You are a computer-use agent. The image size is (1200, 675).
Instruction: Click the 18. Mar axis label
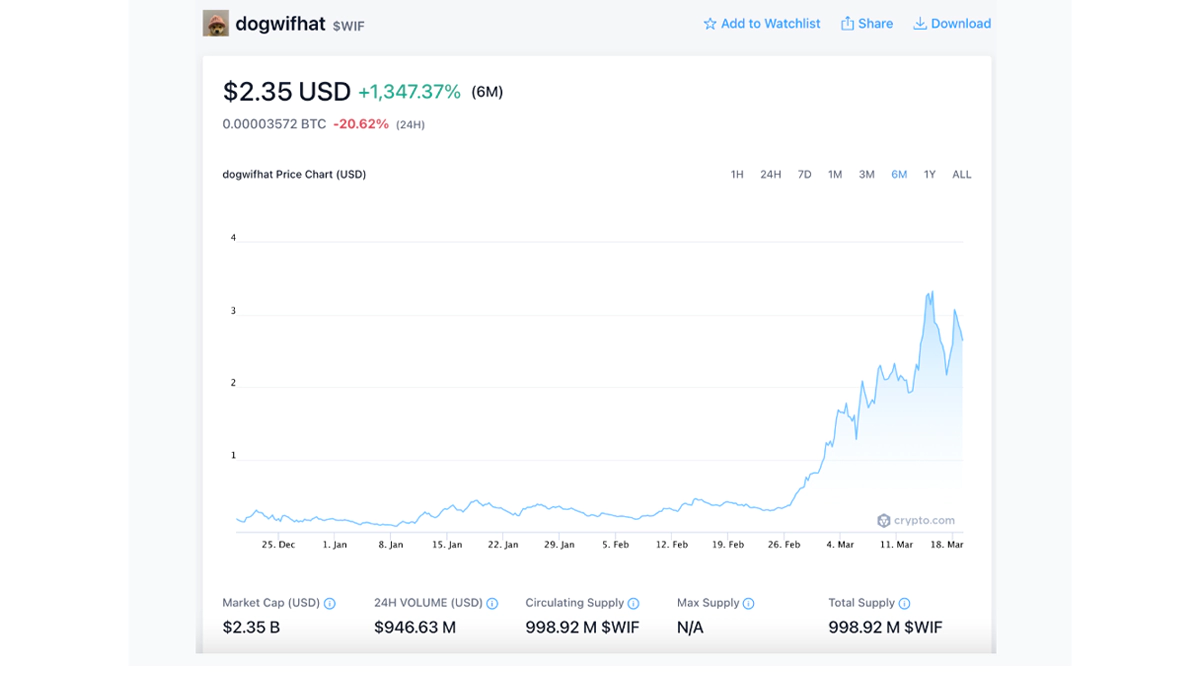947,545
